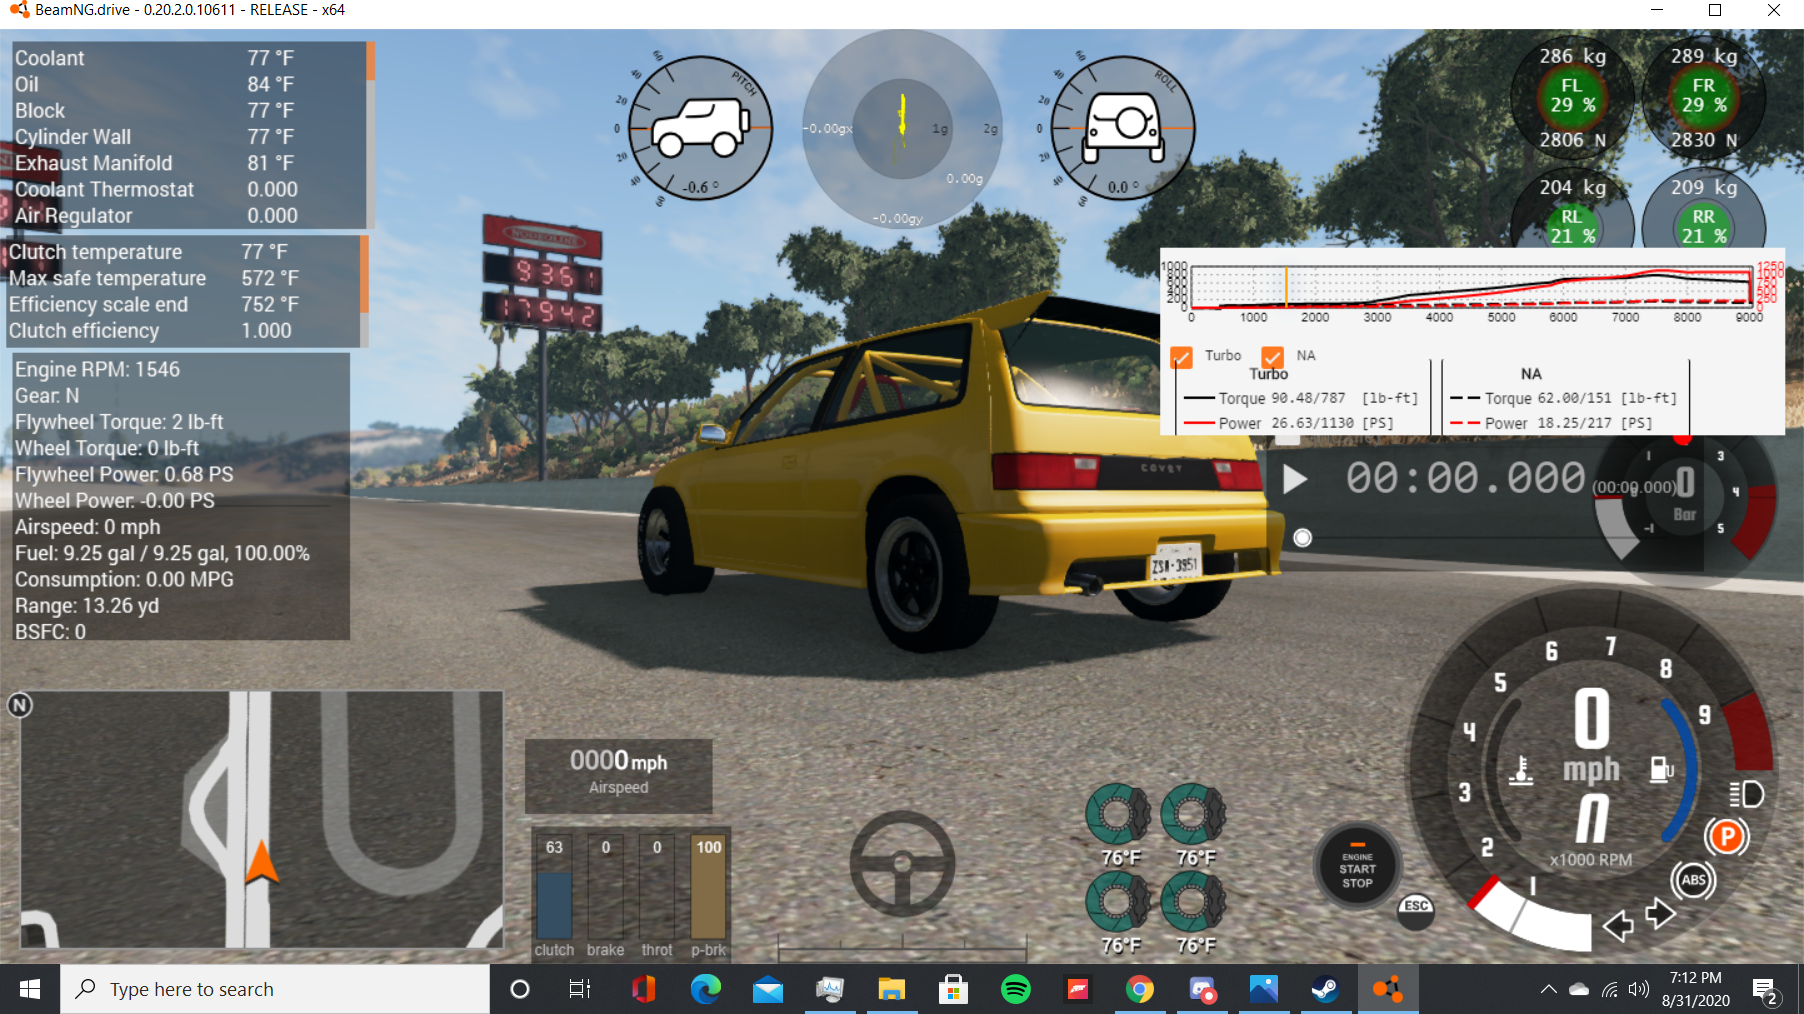This screenshot has height=1014, width=1804.
Task: Click the Coolant Thermostat row
Action: 188,189
